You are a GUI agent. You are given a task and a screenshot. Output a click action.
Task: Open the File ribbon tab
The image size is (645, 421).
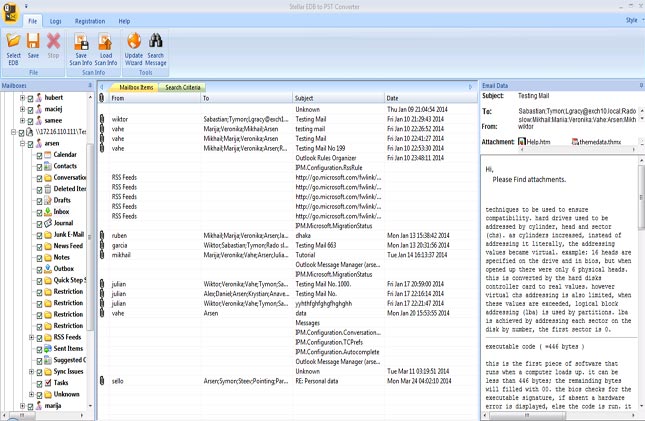(x=32, y=21)
